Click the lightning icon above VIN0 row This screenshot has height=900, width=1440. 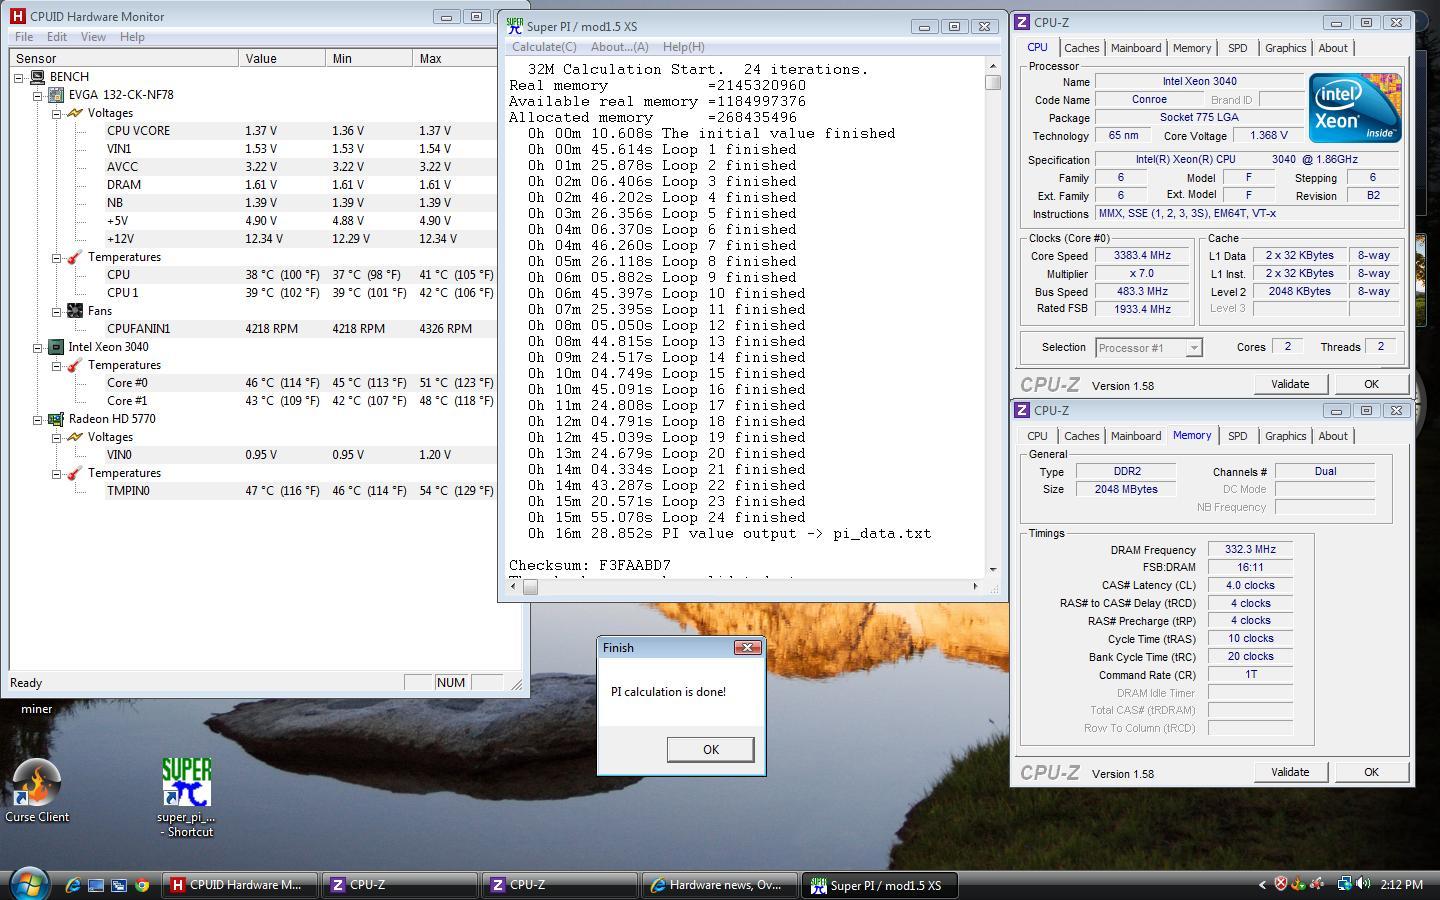pyautogui.click(x=75, y=437)
